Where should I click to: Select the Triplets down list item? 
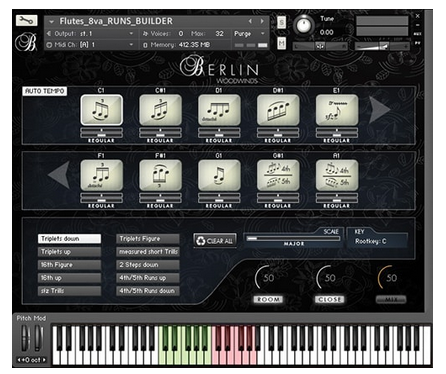click(69, 239)
